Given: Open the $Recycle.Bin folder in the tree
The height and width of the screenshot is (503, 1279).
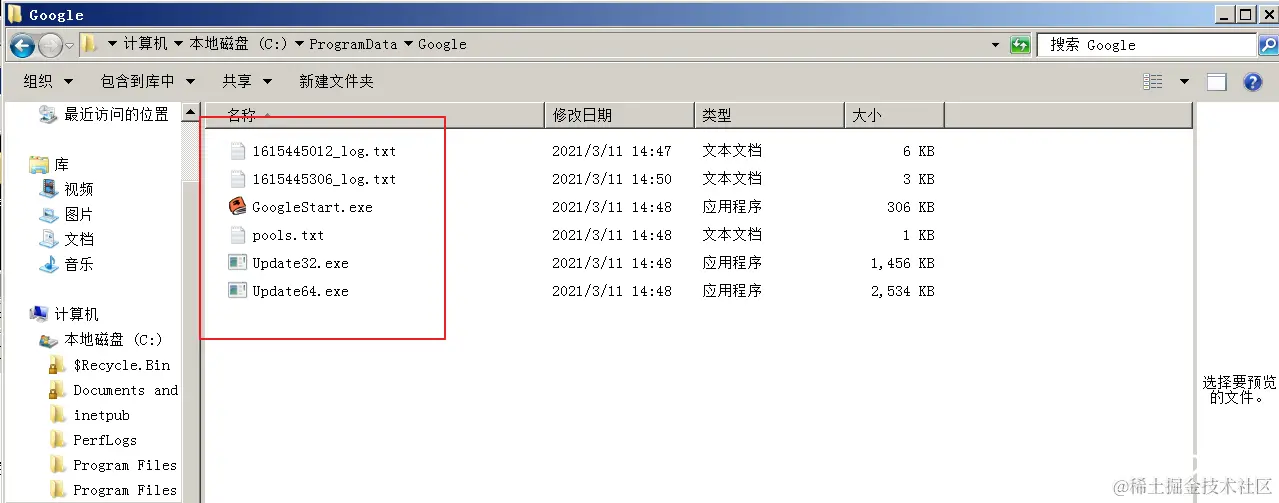Looking at the screenshot, I should pos(122,365).
